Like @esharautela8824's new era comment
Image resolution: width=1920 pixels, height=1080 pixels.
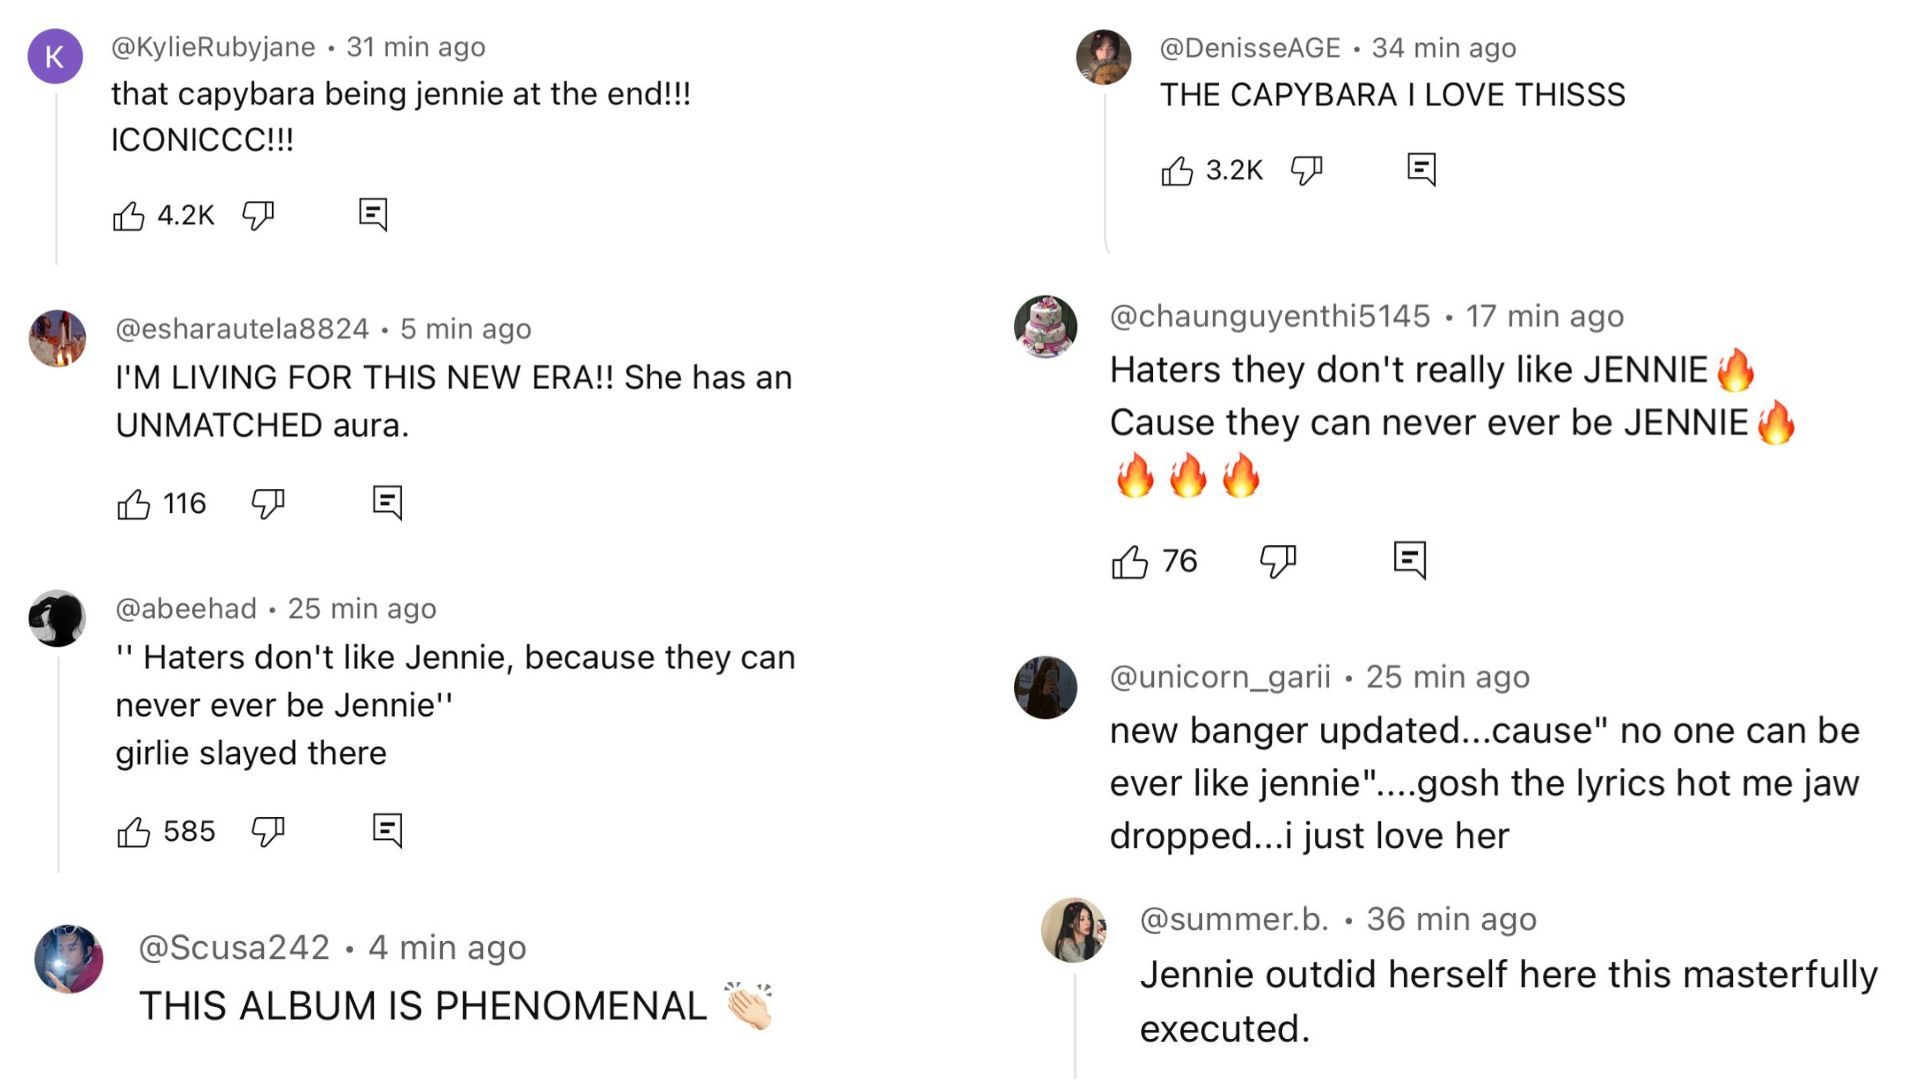tap(134, 504)
